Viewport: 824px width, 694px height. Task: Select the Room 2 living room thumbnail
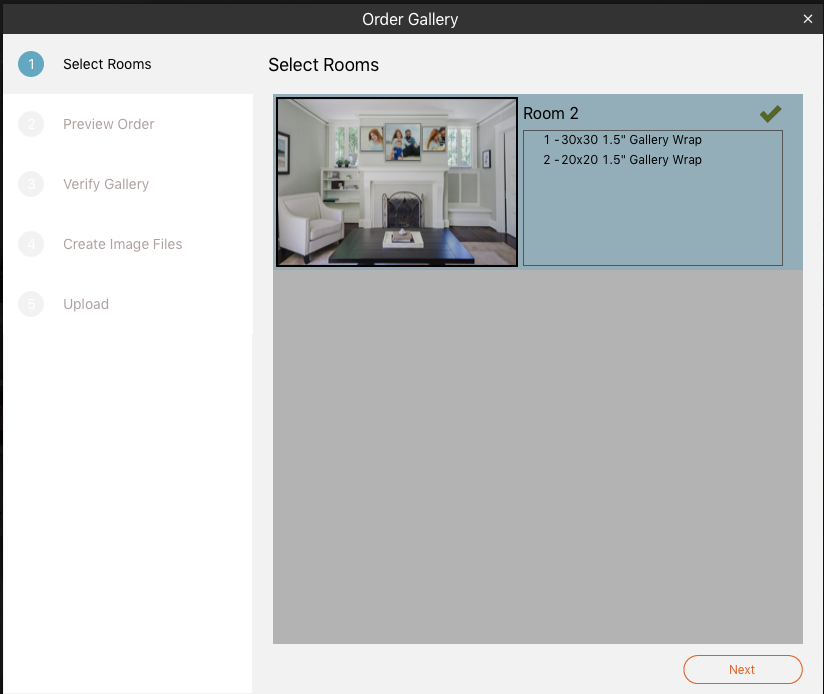397,182
